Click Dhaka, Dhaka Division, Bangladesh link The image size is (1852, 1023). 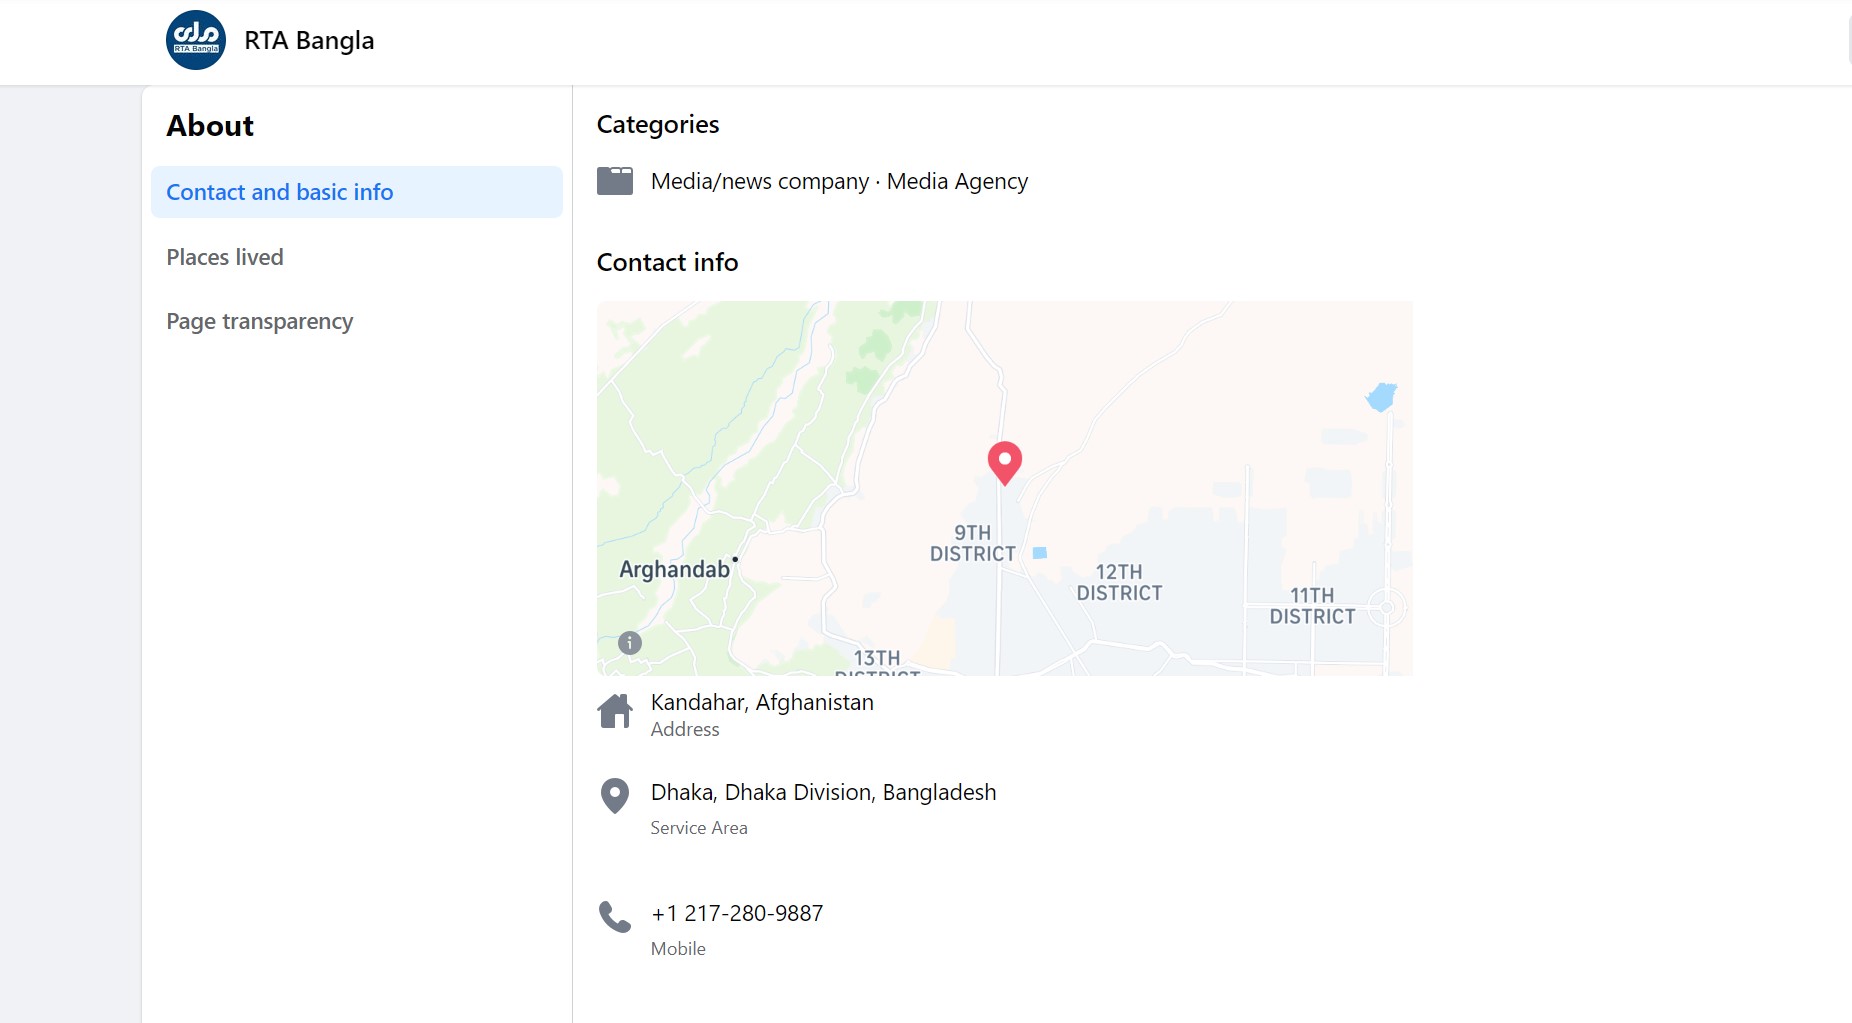(823, 792)
